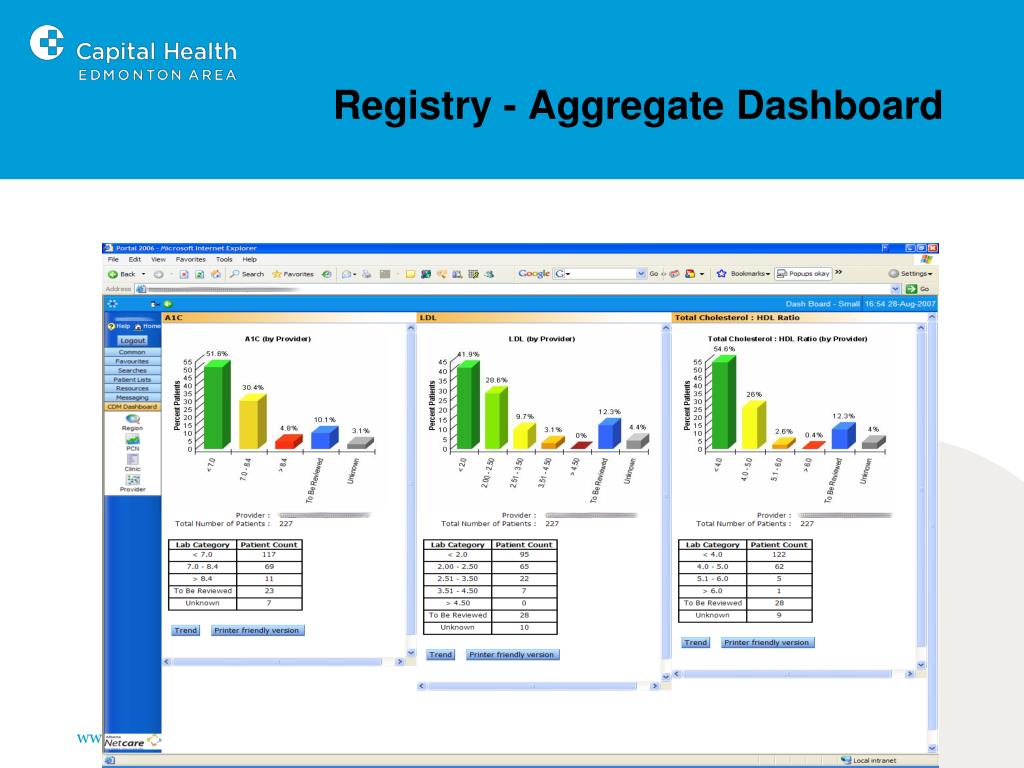The width and height of the screenshot is (1024, 768).
Task: Click the Logout button
Action: click(x=133, y=340)
